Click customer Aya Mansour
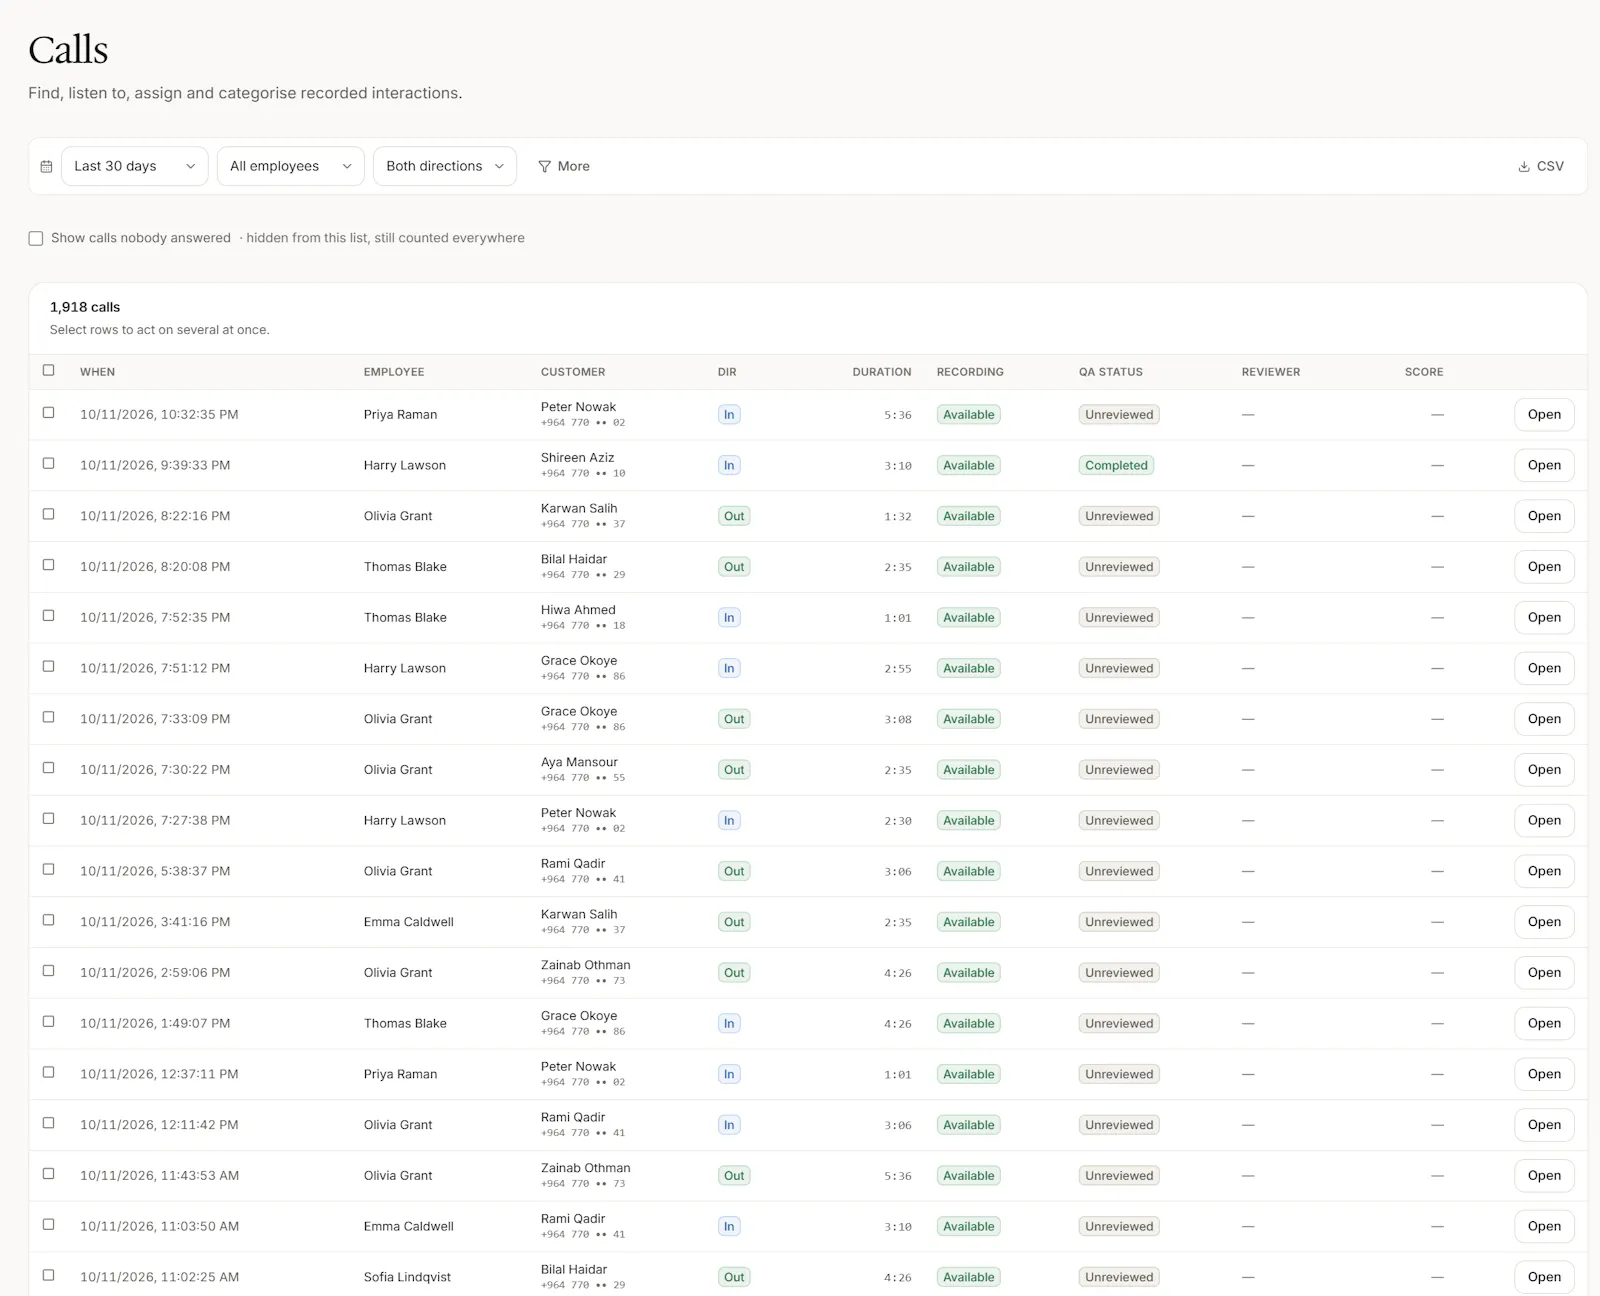This screenshot has width=1600, height=1296. pyautogui.click(x=579, y=762)
